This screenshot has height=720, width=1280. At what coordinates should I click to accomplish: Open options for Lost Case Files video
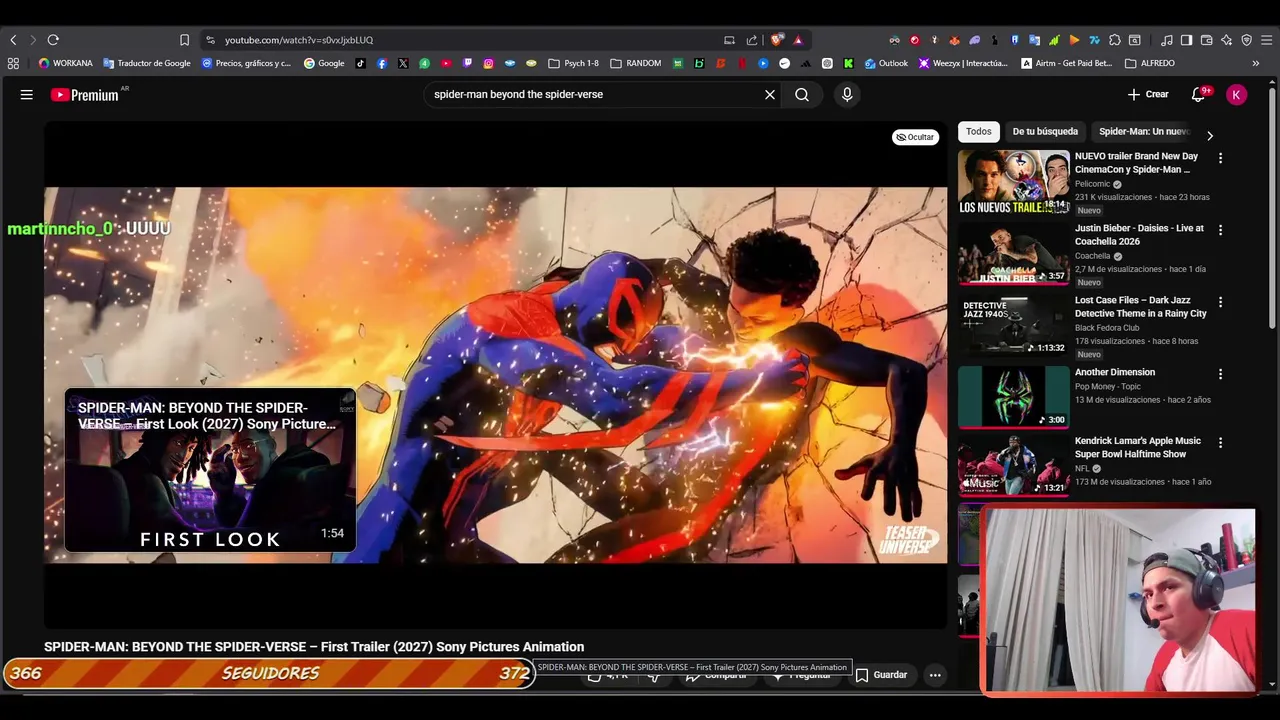pos(1220,302)
